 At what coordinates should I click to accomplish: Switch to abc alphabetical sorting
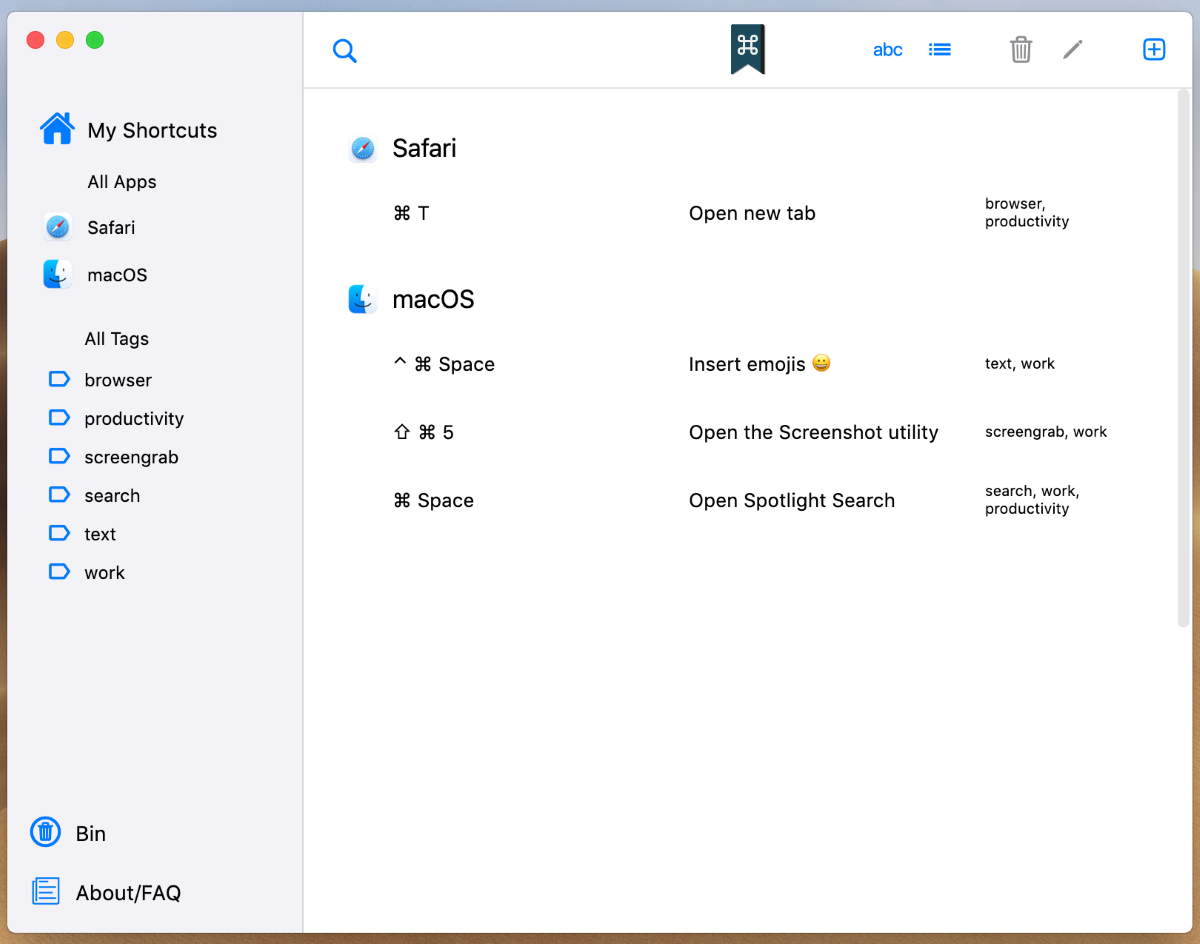[x=888, y=50]
